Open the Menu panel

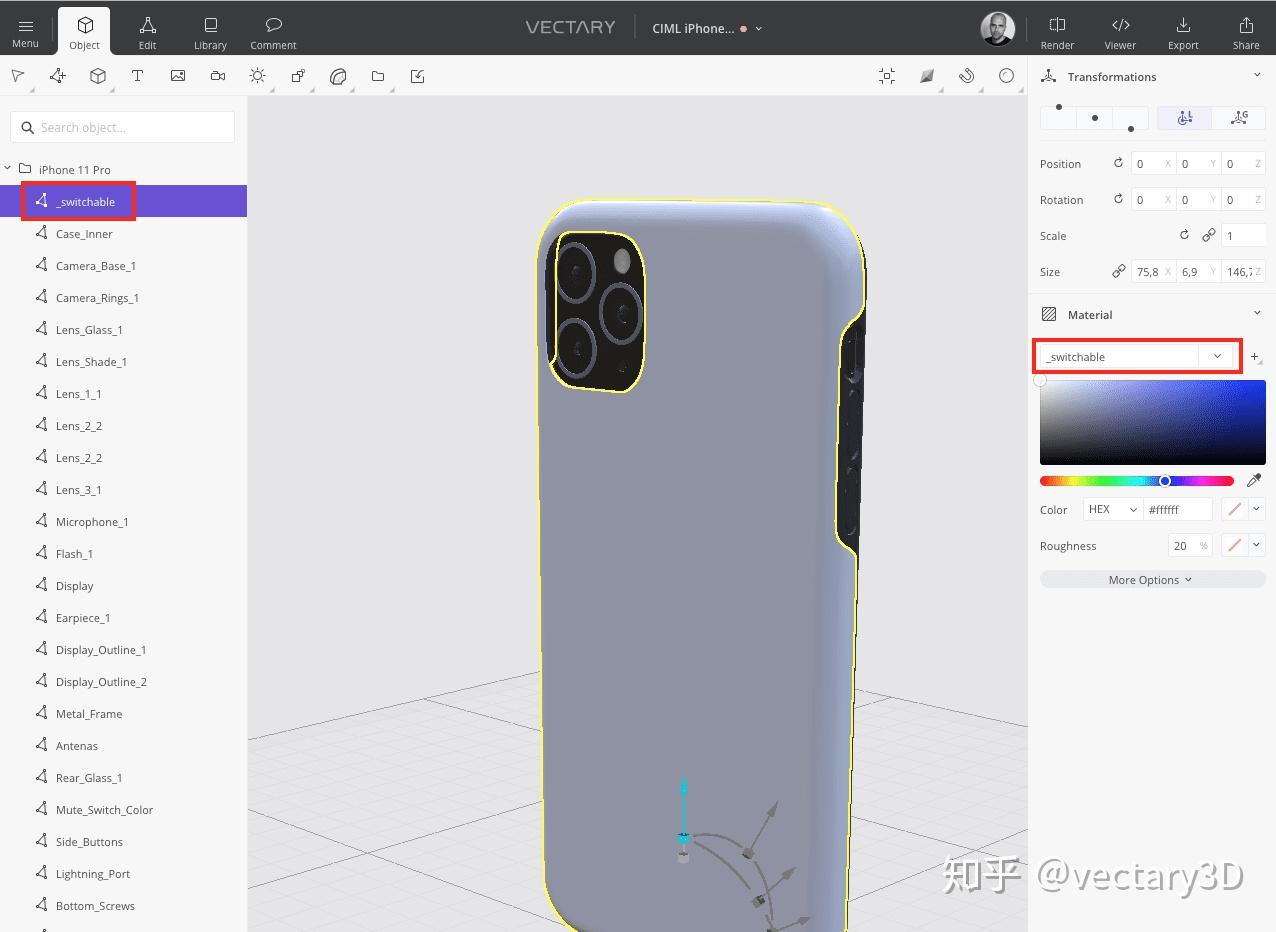point(25,29)
